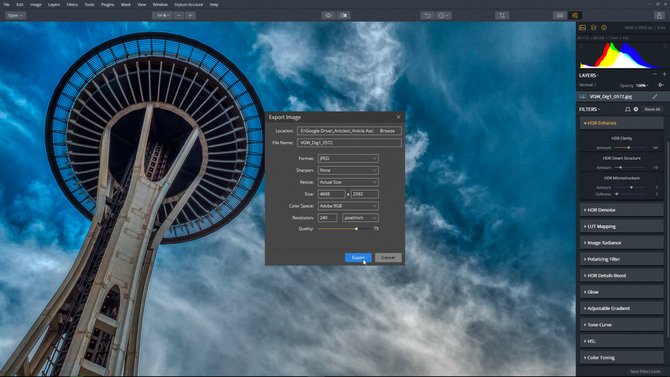Screen dimensions: 670x377
Task: Open the pixel/inch units dropdown
Action: tap(360, 218)
